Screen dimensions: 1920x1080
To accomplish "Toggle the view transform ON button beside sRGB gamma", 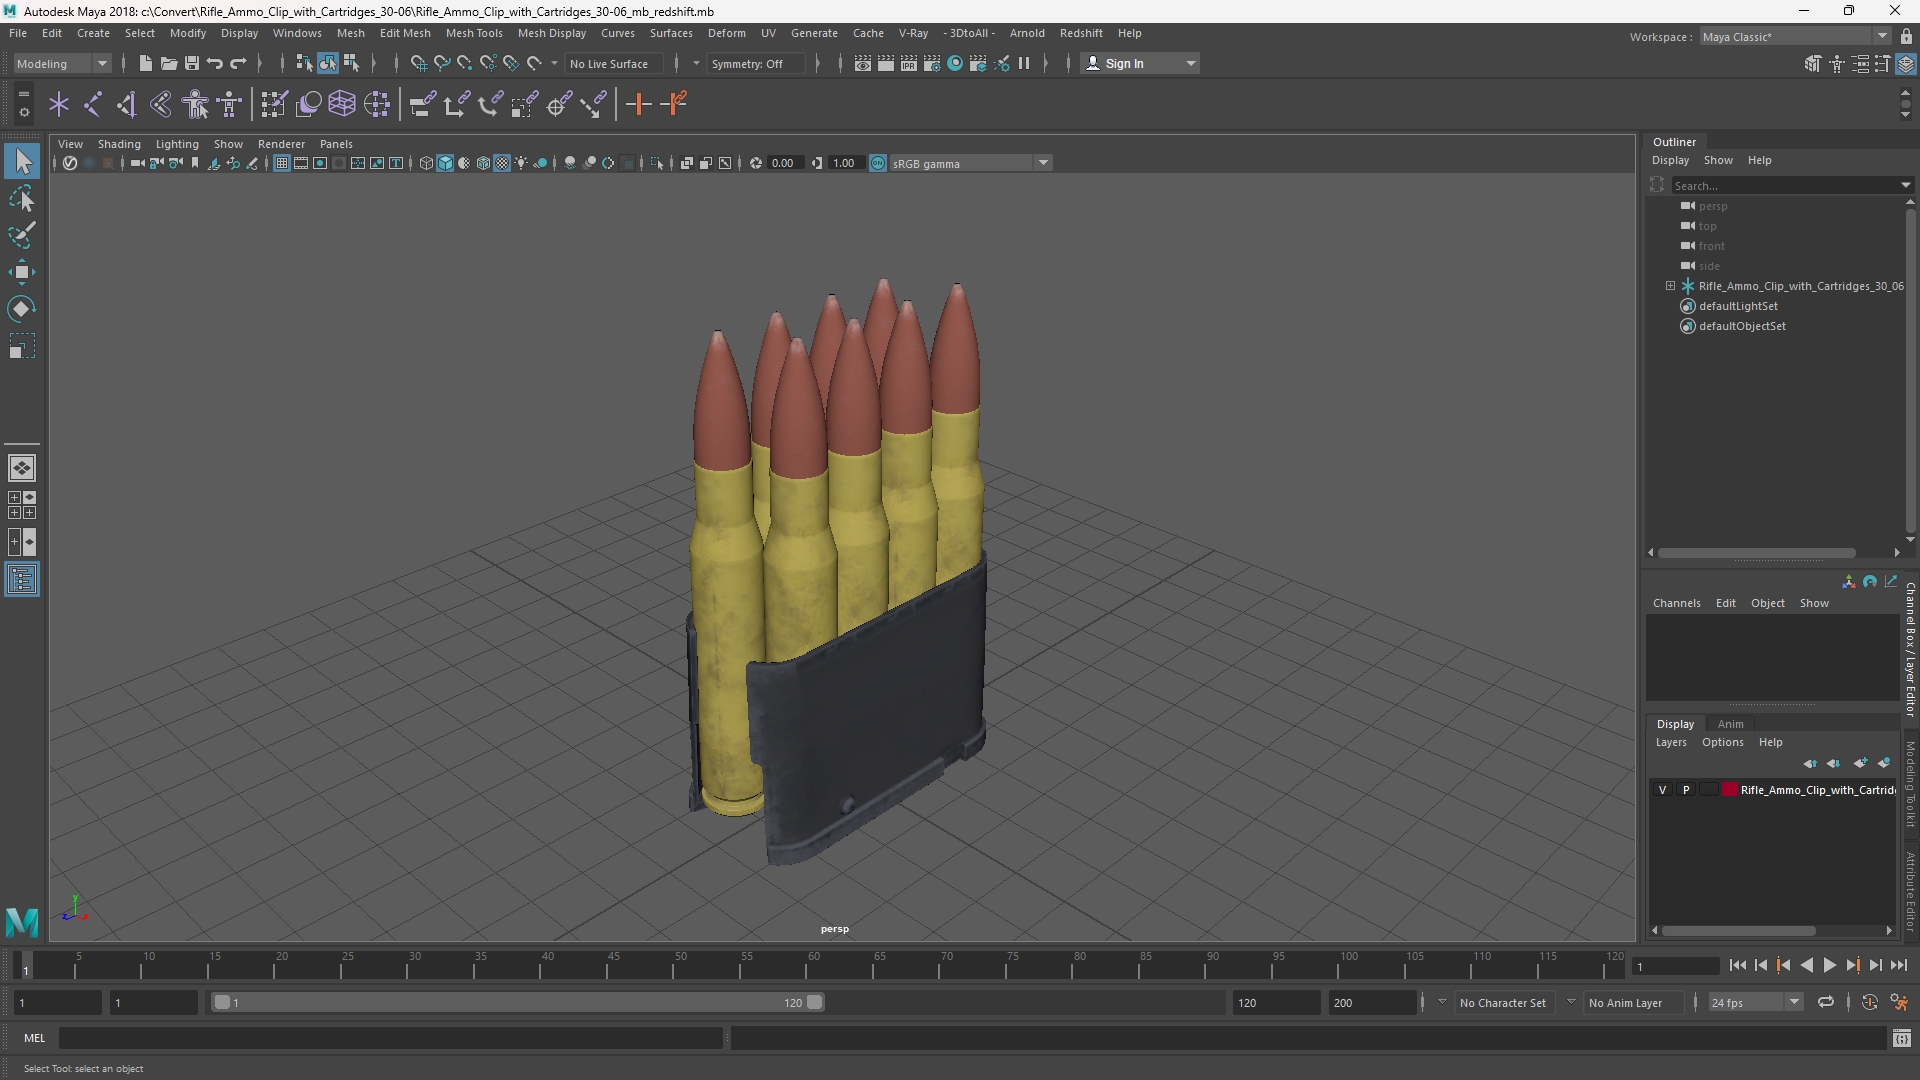I will pos(878,163).
